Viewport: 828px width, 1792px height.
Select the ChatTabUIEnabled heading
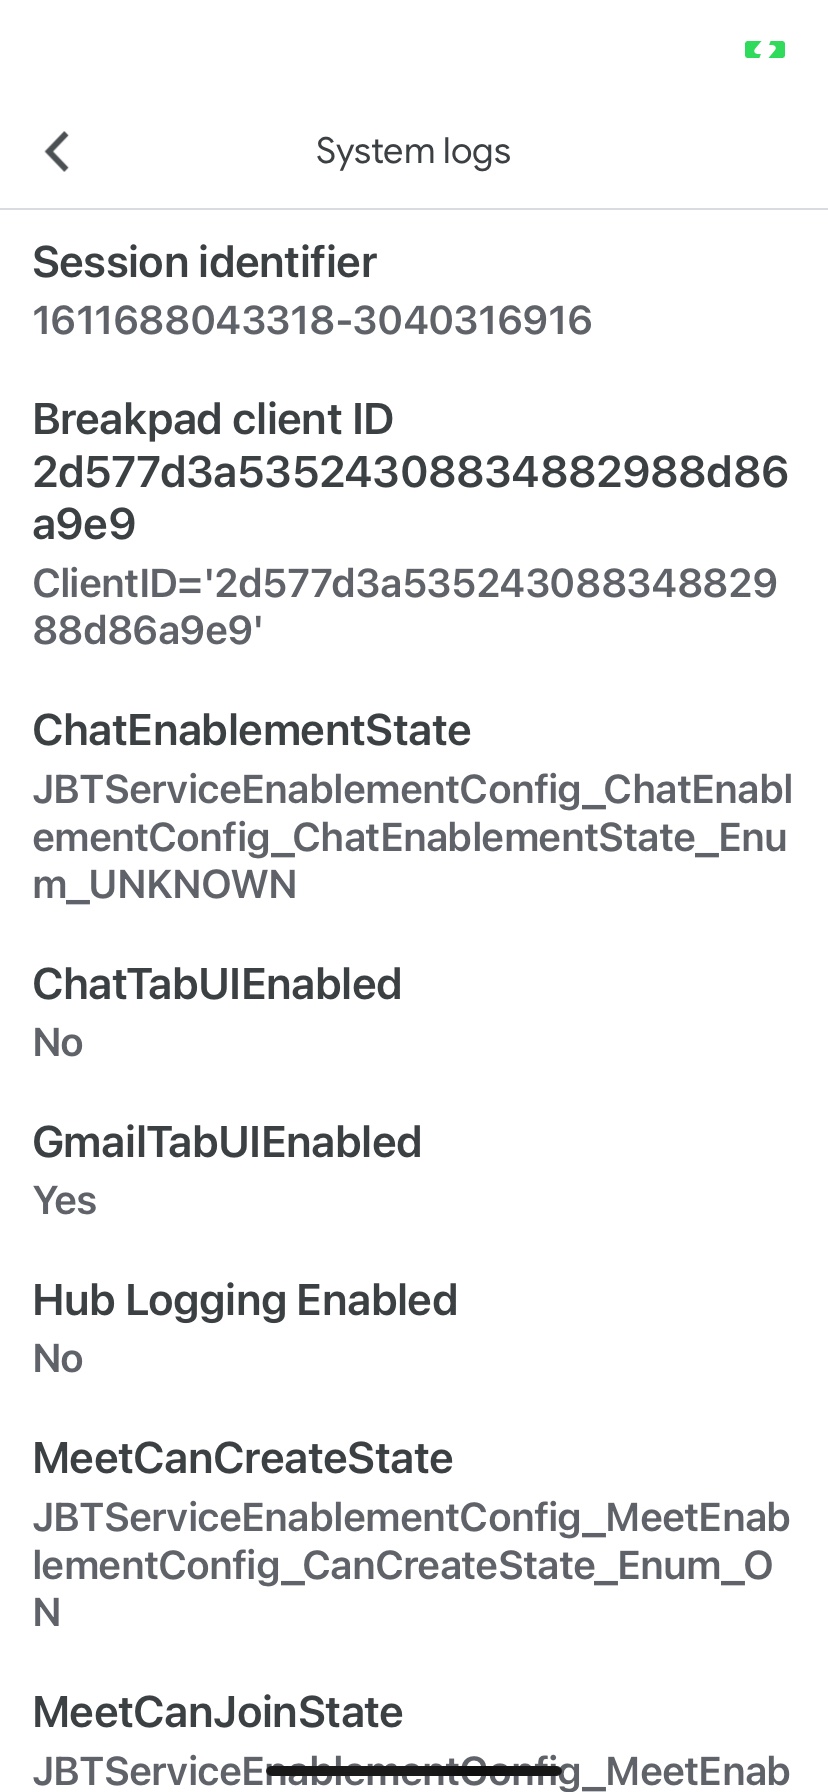(217, 984)
